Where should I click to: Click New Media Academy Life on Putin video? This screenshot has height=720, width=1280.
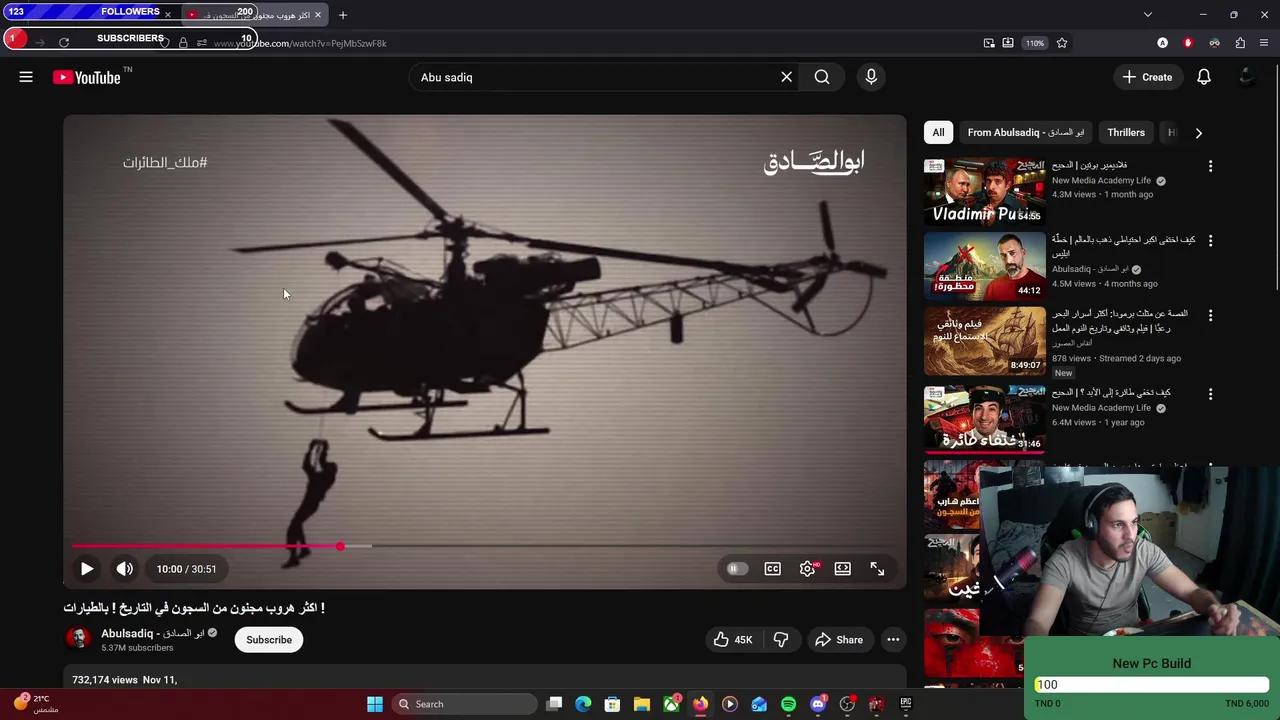pyautogui.click(x=1101, y=181)
